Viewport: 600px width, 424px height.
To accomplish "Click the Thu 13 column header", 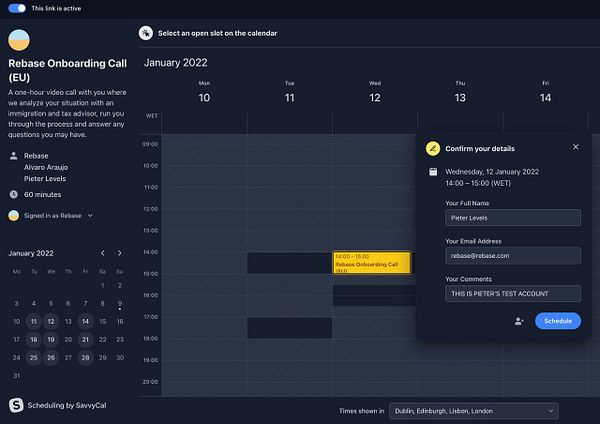I will click(x=460, y=92).
